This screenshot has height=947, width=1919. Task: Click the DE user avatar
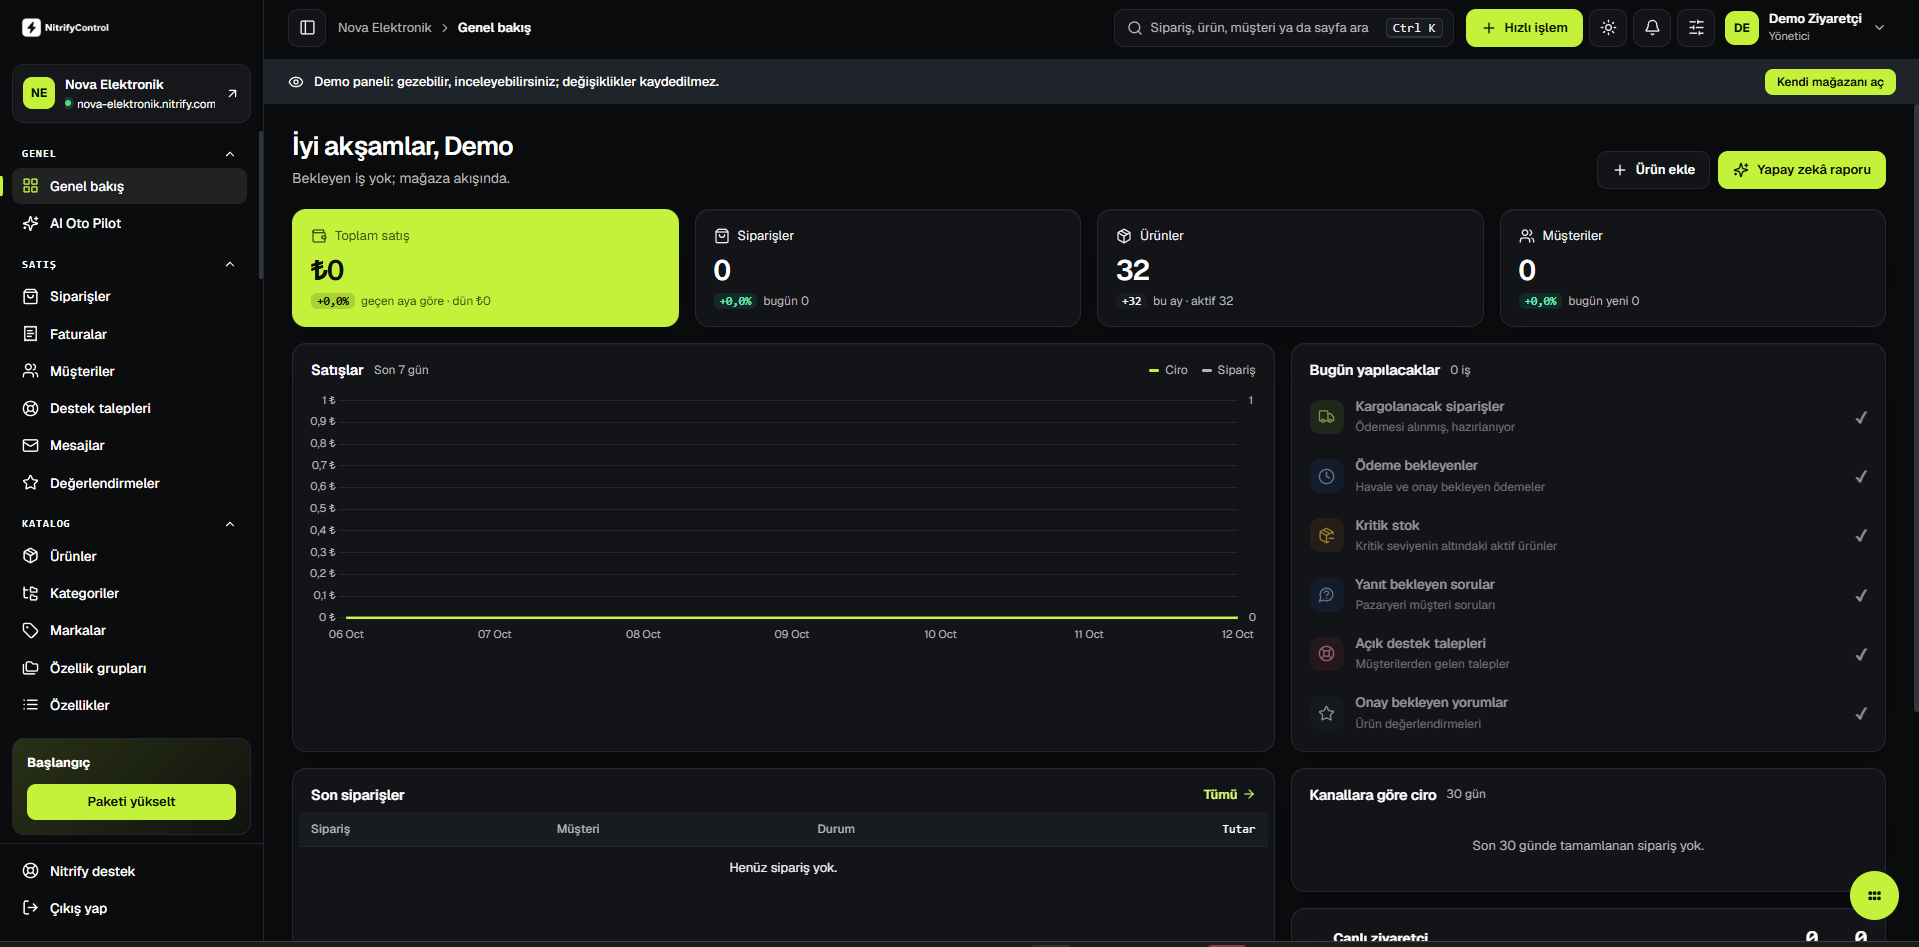pyautogui.click(x=1742, y=28)
